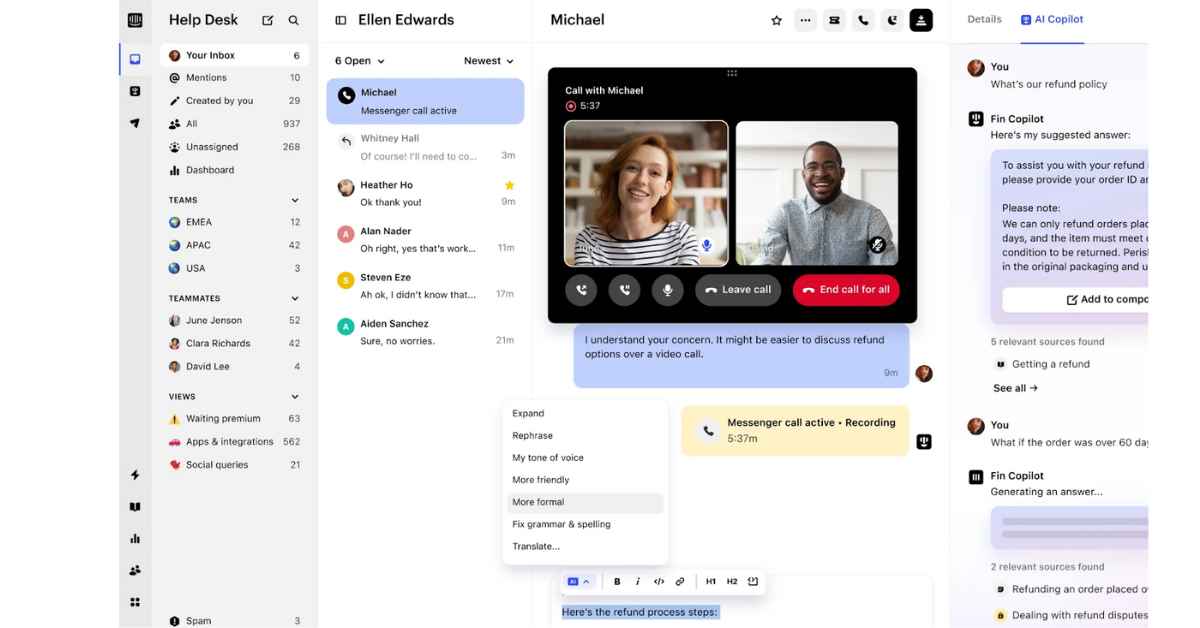1200x628 pixels.
Task: Collapse the Teams section in the sidebar
Action: pyautogui.click(x=294, y=199)
